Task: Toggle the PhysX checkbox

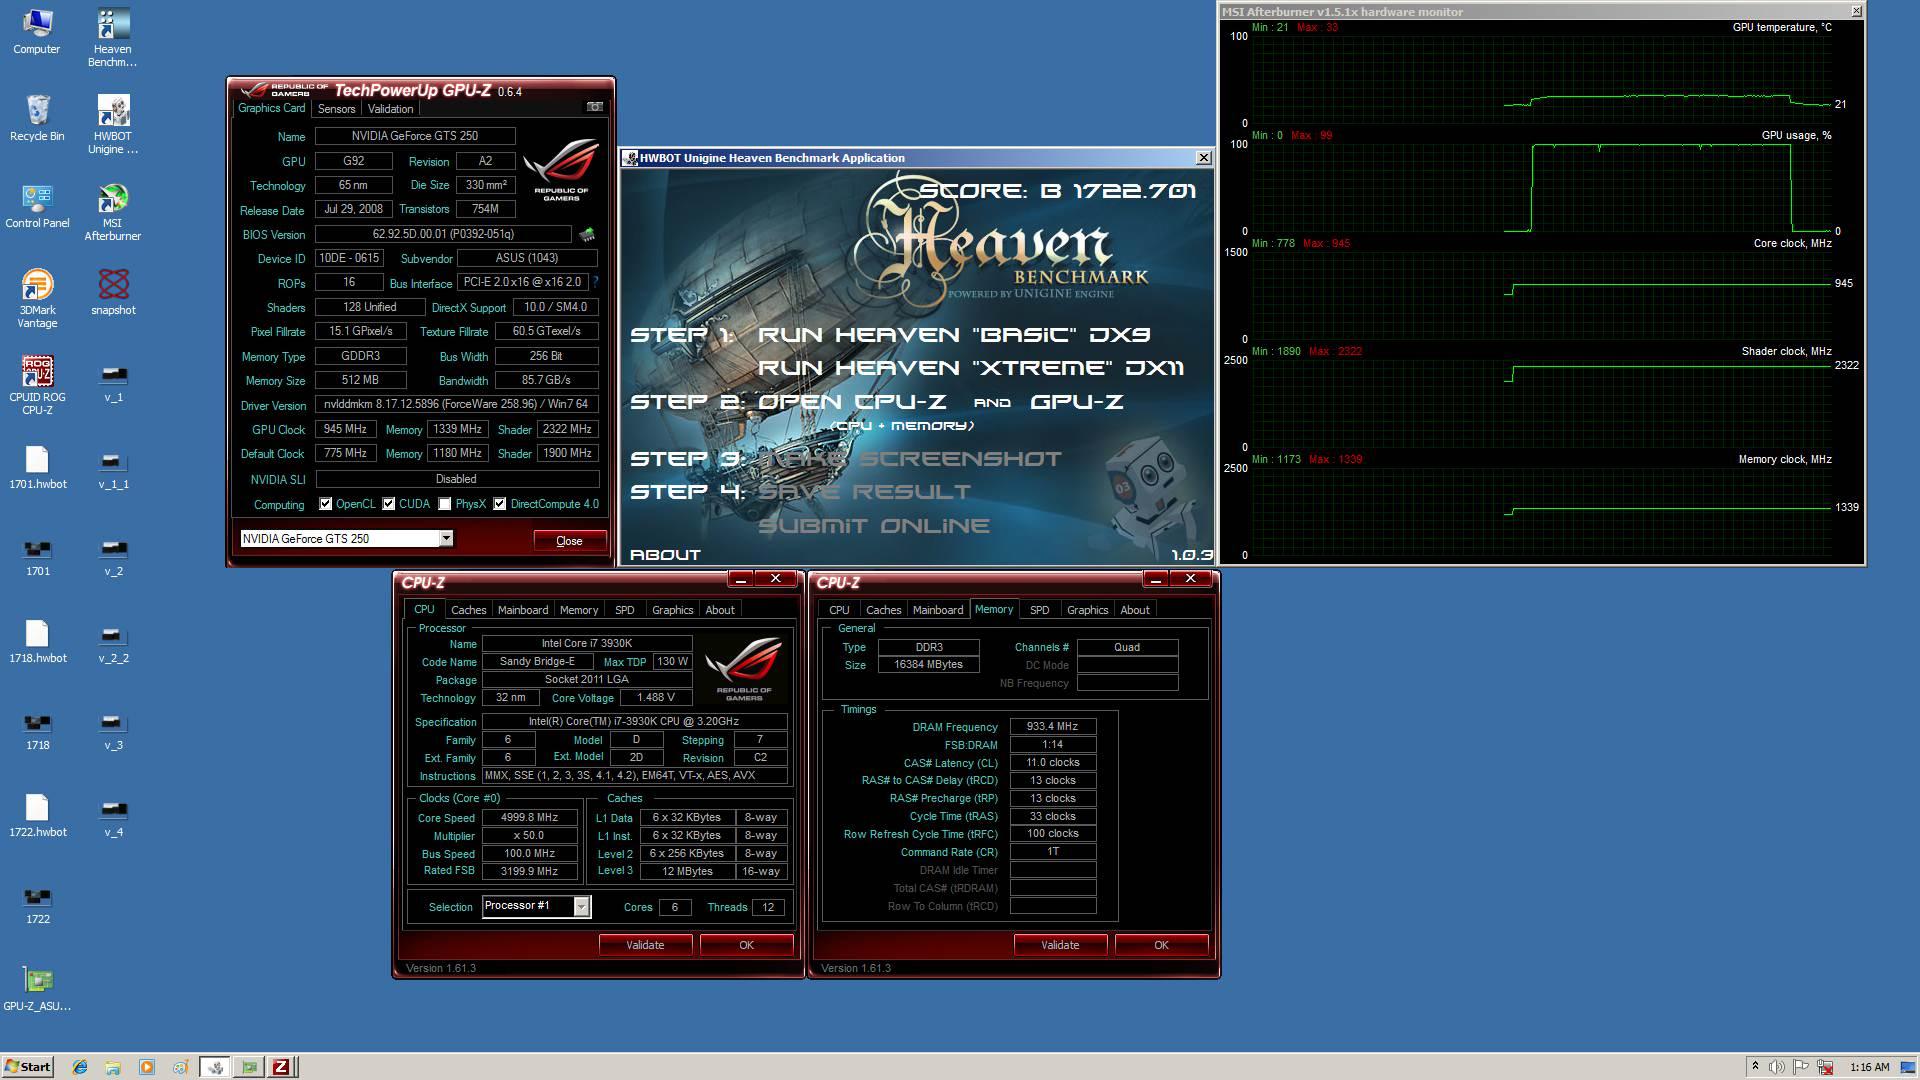Action: tap(444, 504)
